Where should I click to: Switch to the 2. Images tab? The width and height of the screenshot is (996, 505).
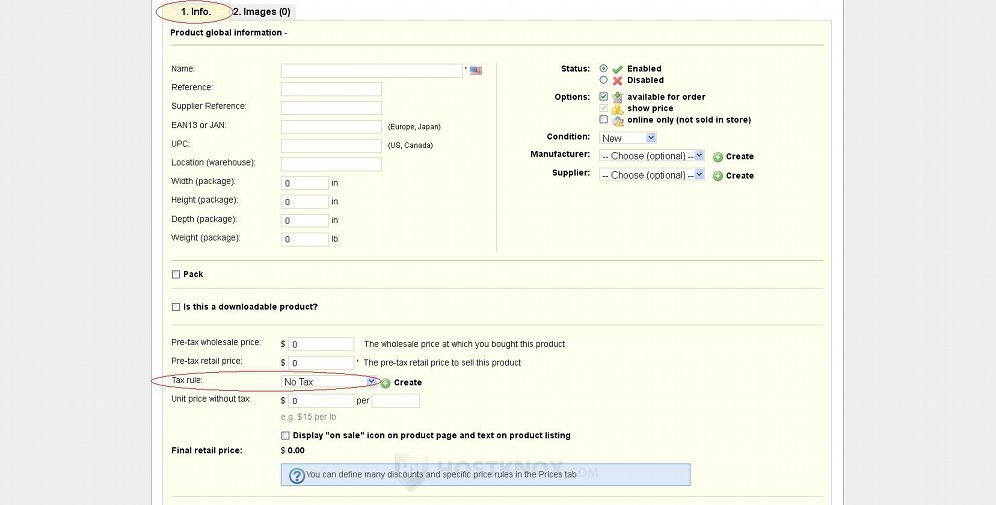pyautogui.click(x=261, y=11)
